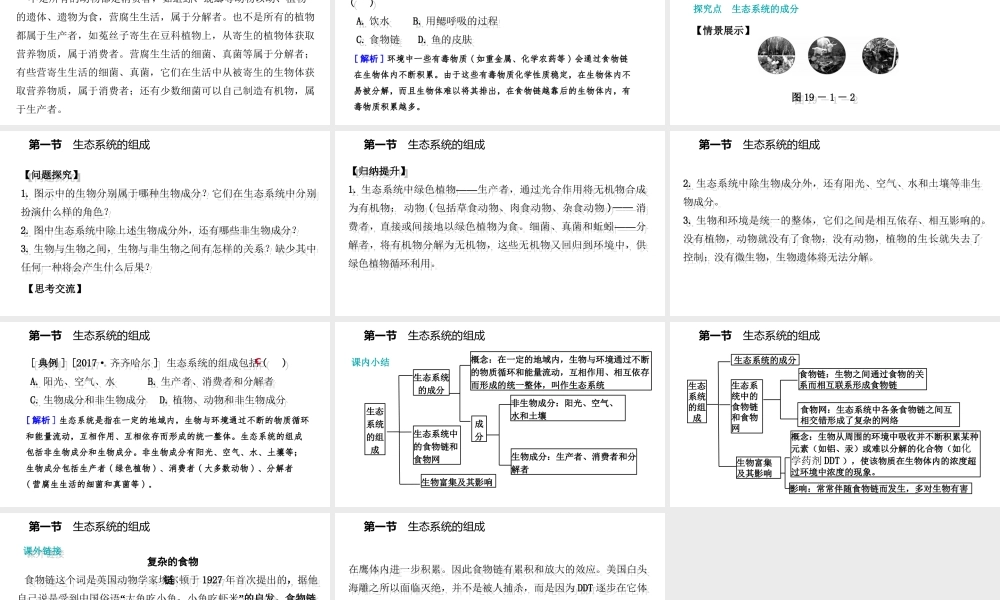Click the slide title above 【归纳提升】

click(x=424, y=145)
